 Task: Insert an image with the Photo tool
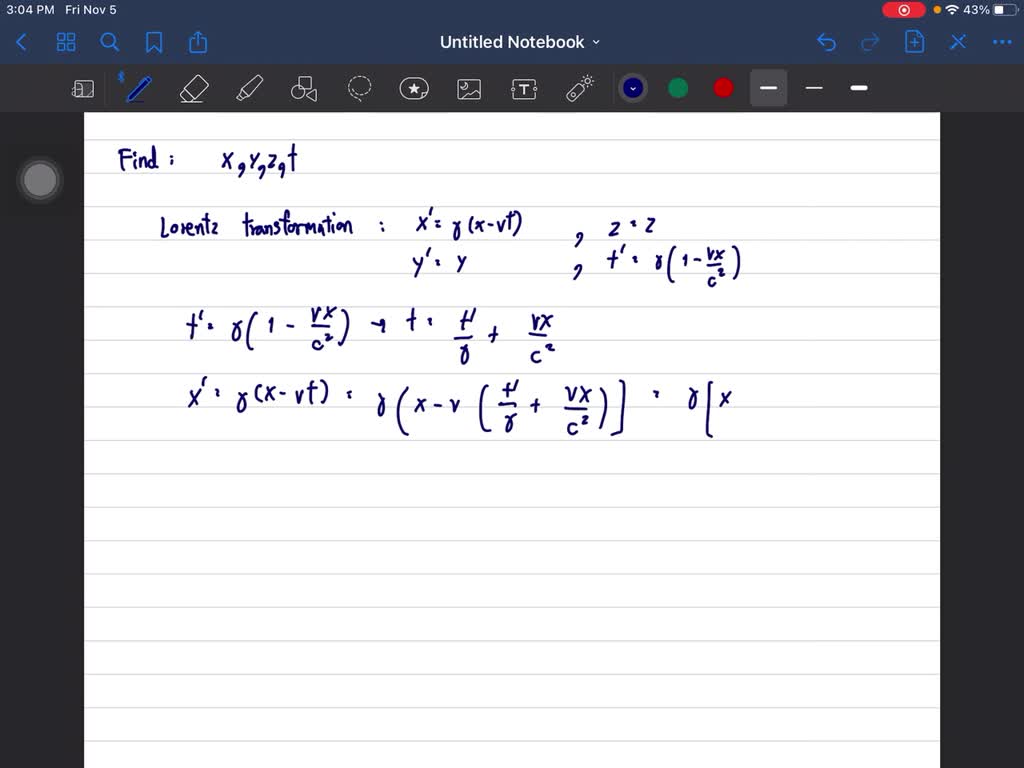(x=469, y=88)
